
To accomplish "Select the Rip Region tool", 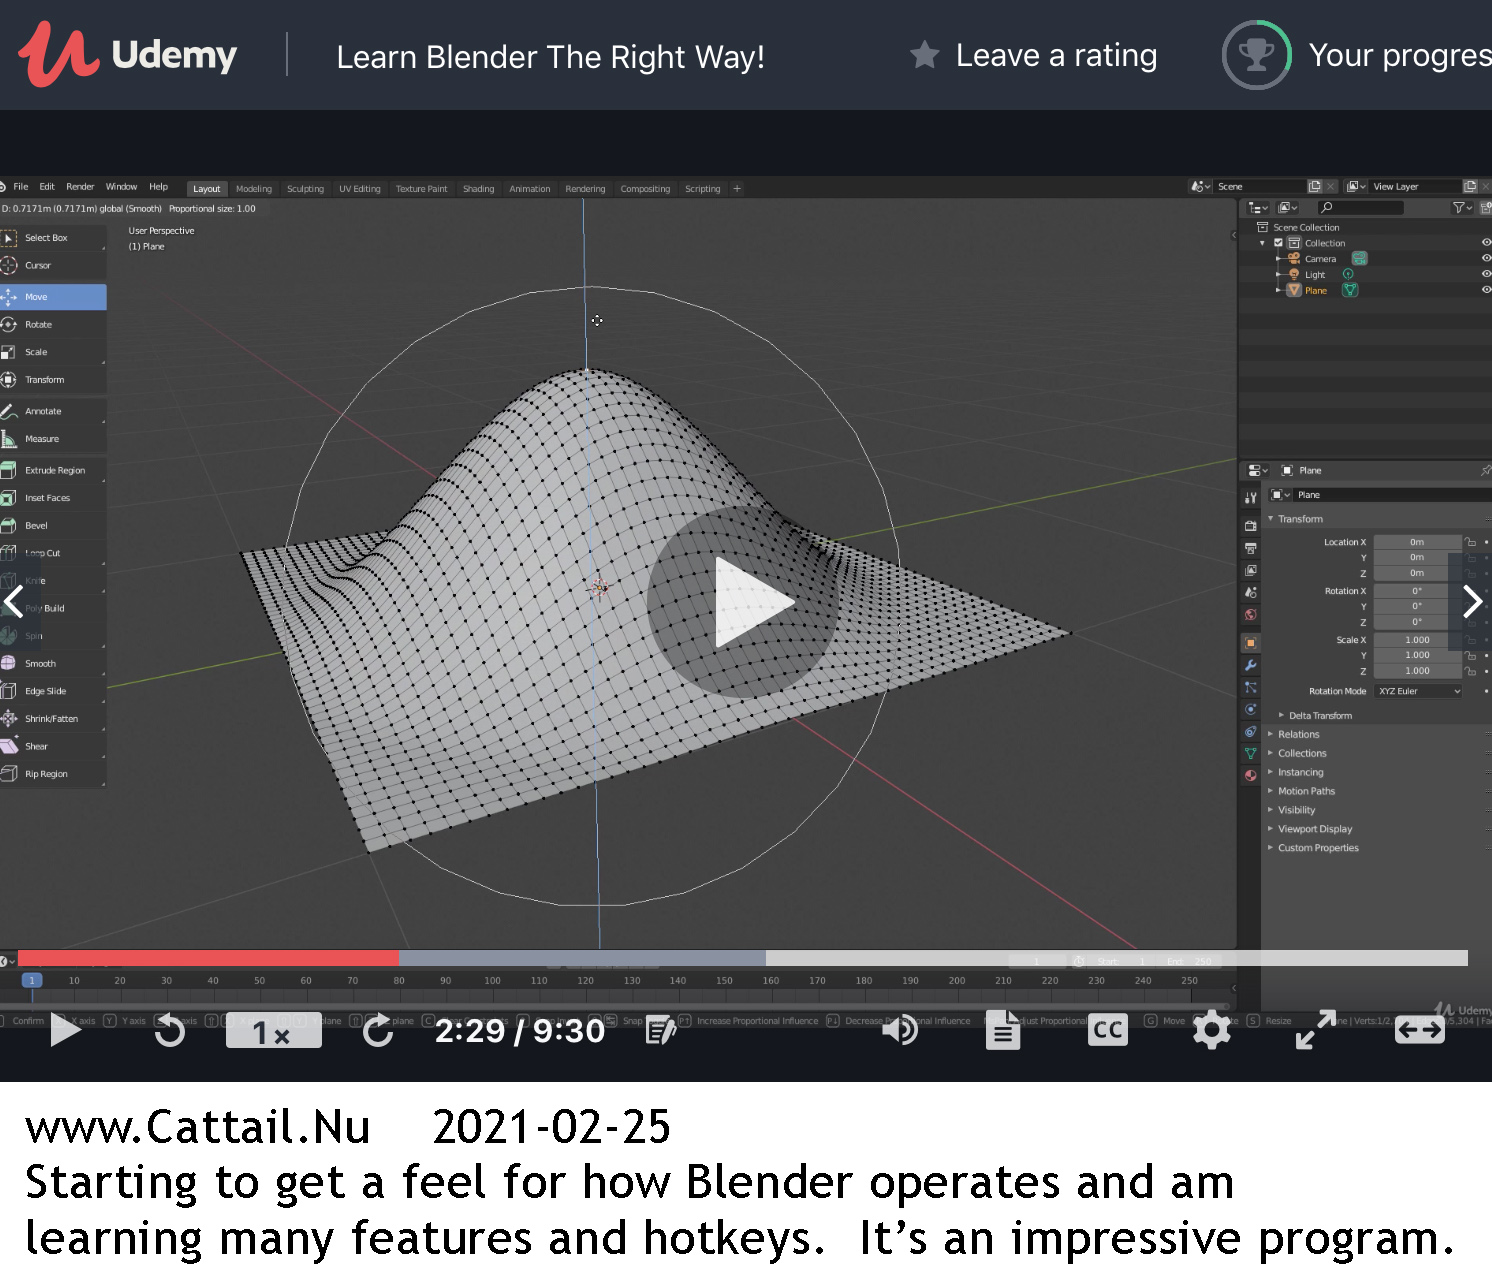I will tap(53, 774).
